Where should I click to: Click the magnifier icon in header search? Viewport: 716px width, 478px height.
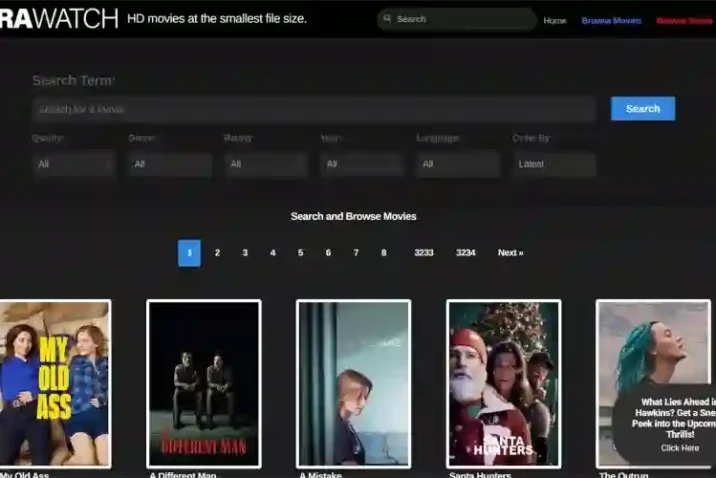tap(387, 18)
